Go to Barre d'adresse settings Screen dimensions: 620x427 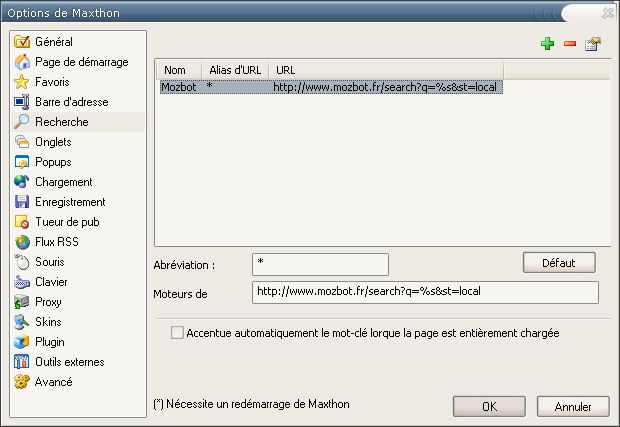(72, 102)
